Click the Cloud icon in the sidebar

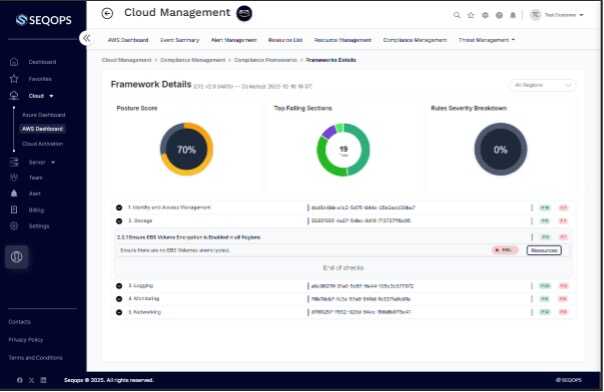pyautogui.click(x=14, y=95)
